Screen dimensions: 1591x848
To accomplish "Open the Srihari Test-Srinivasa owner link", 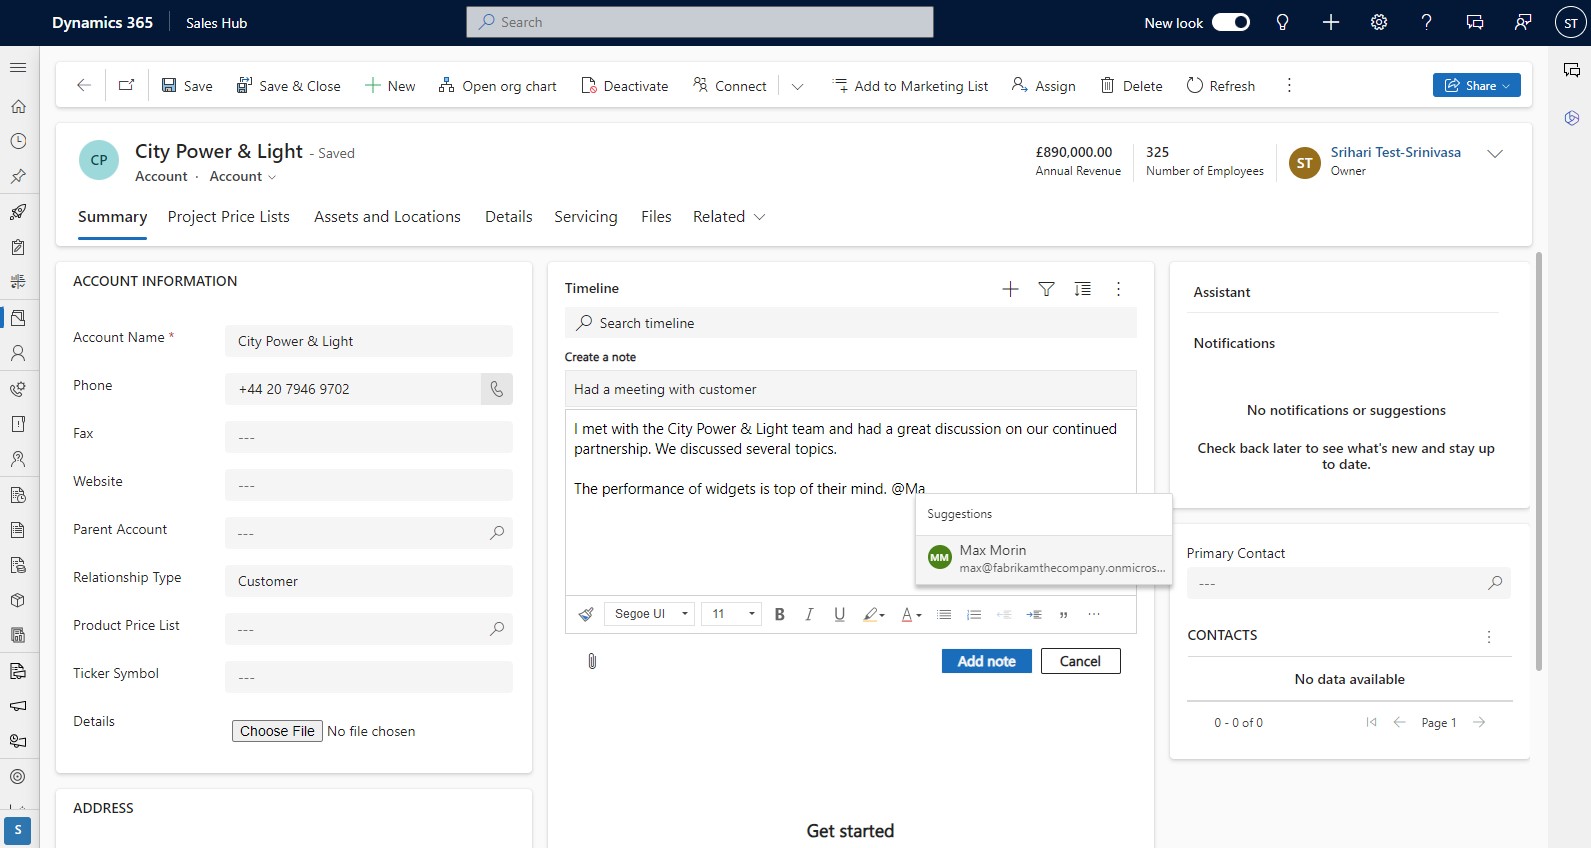I will pos(1395,152).
